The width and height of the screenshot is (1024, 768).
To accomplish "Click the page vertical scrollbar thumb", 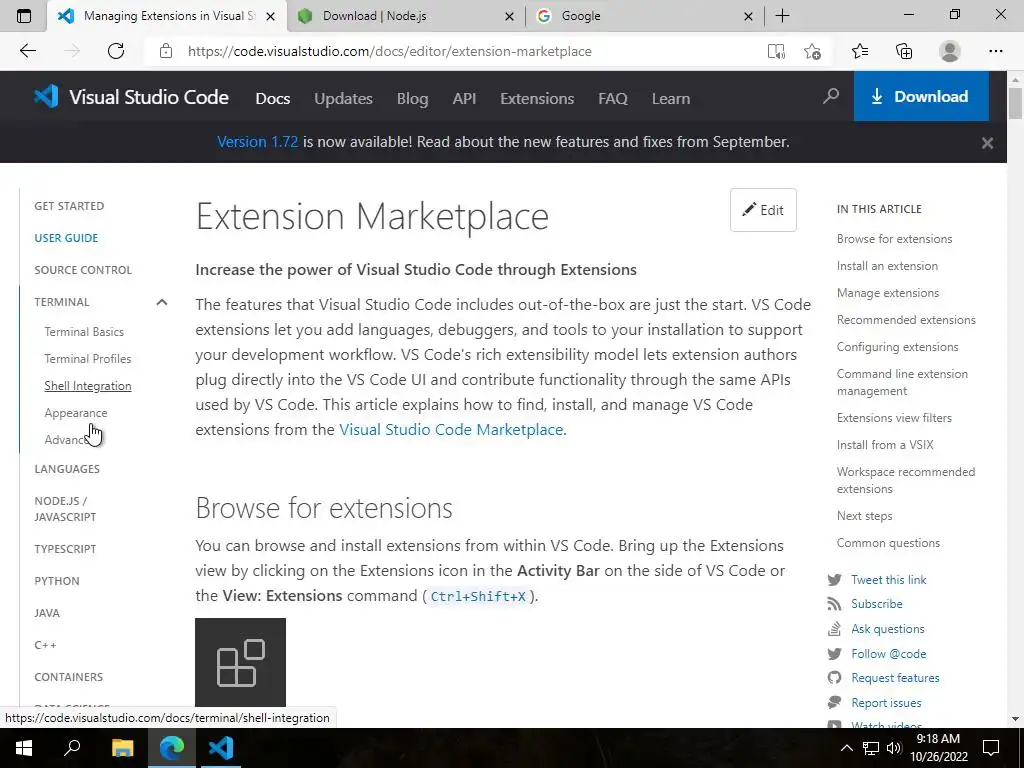I will 1015,103.
